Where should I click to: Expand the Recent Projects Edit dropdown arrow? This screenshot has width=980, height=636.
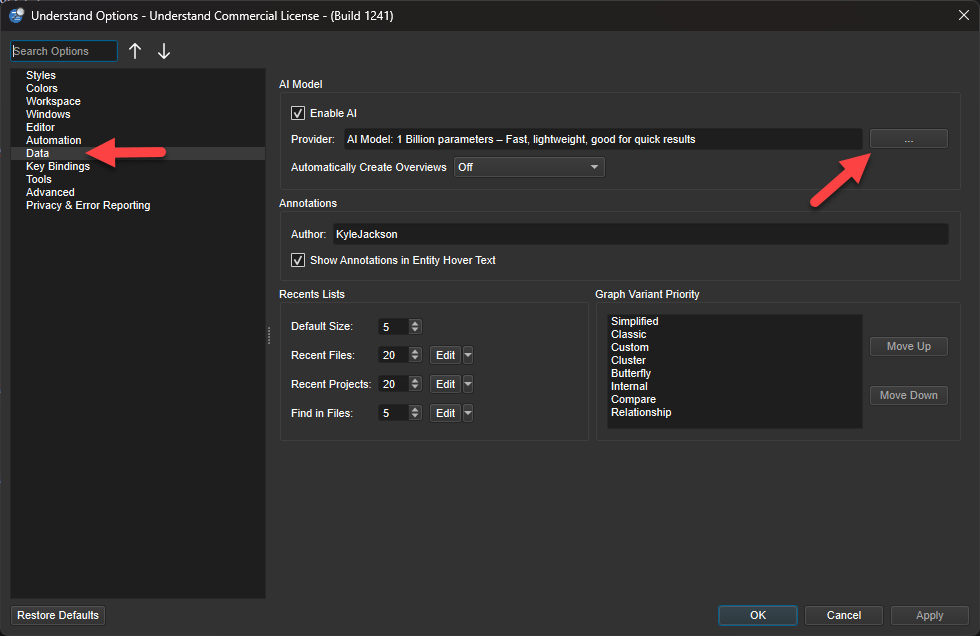coord(468,384)
